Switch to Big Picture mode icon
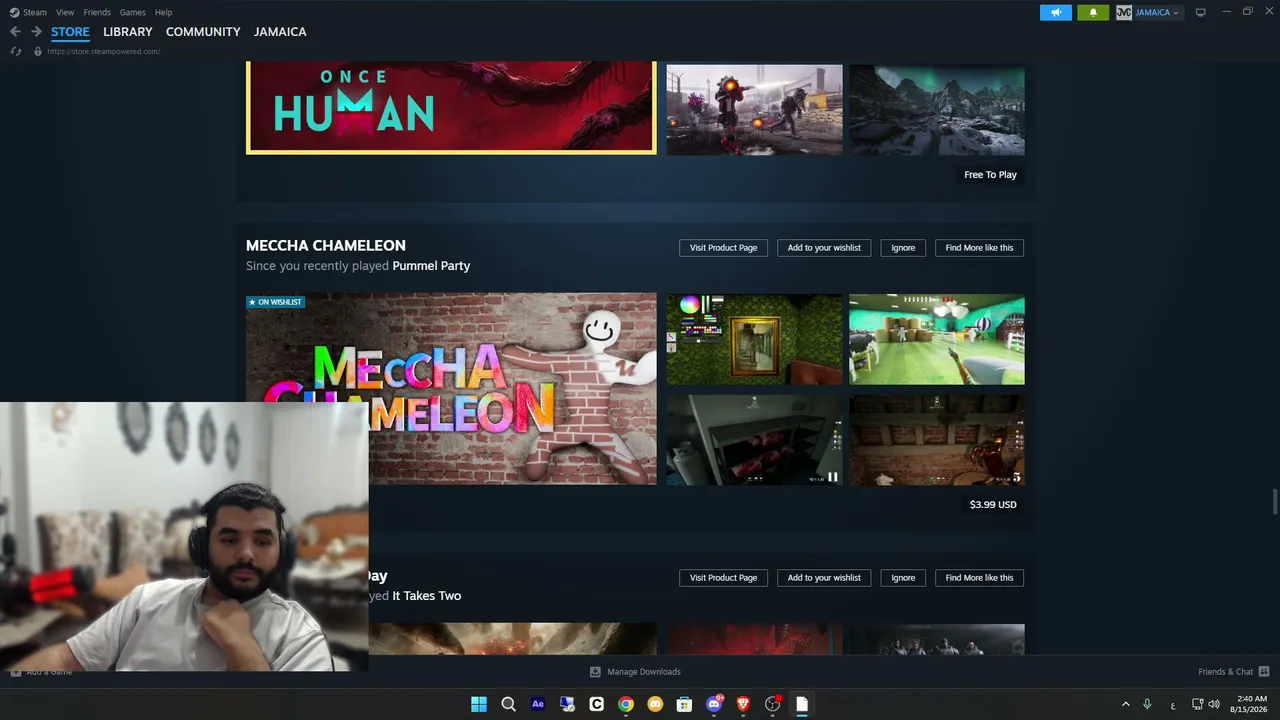The width and height of the screenshot is (1280, 720). 1201,12
